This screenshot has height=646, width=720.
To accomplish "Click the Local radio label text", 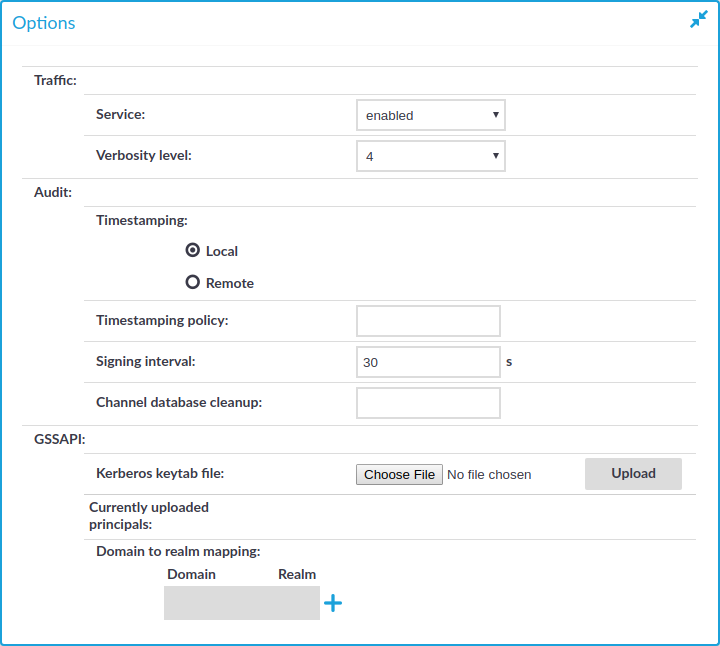I will (222, 251).
